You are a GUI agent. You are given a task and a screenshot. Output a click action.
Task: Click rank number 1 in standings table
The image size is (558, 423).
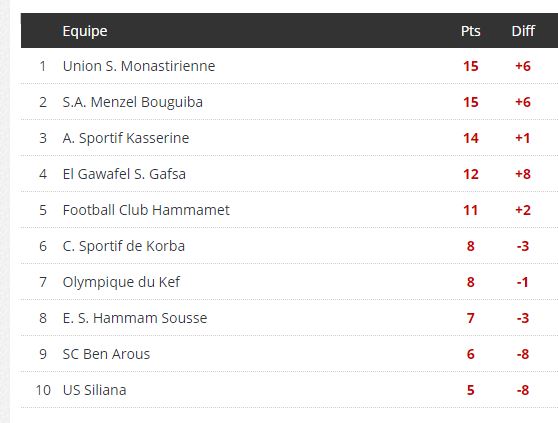coord(43,66)
